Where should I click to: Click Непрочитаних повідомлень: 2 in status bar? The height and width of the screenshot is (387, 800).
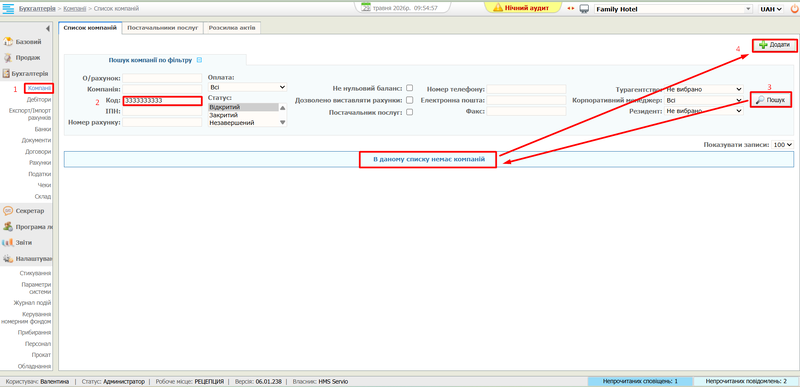(746, 381)
